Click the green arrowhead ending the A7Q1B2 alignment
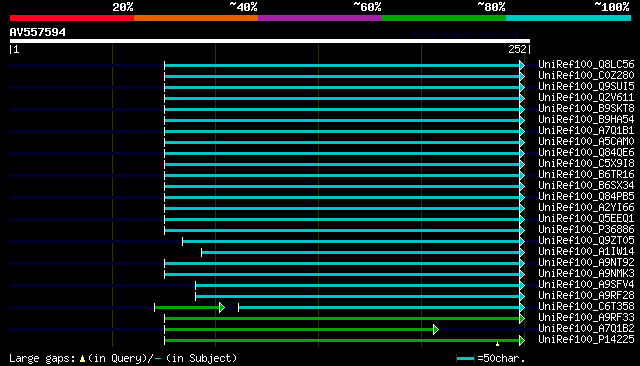This screenshot has height=366, width=640. 436,329
